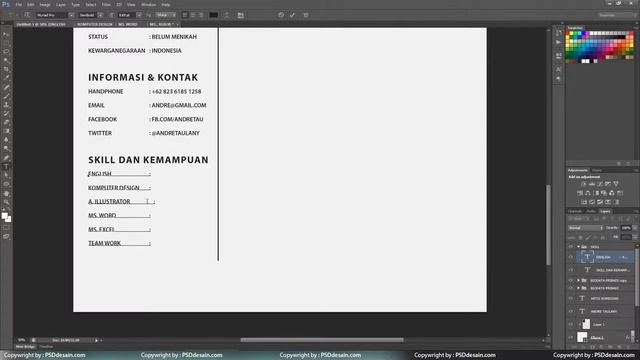Toggle Quick Mask mode in toolbox
This screenshot has width=640, height=360.
6,228
